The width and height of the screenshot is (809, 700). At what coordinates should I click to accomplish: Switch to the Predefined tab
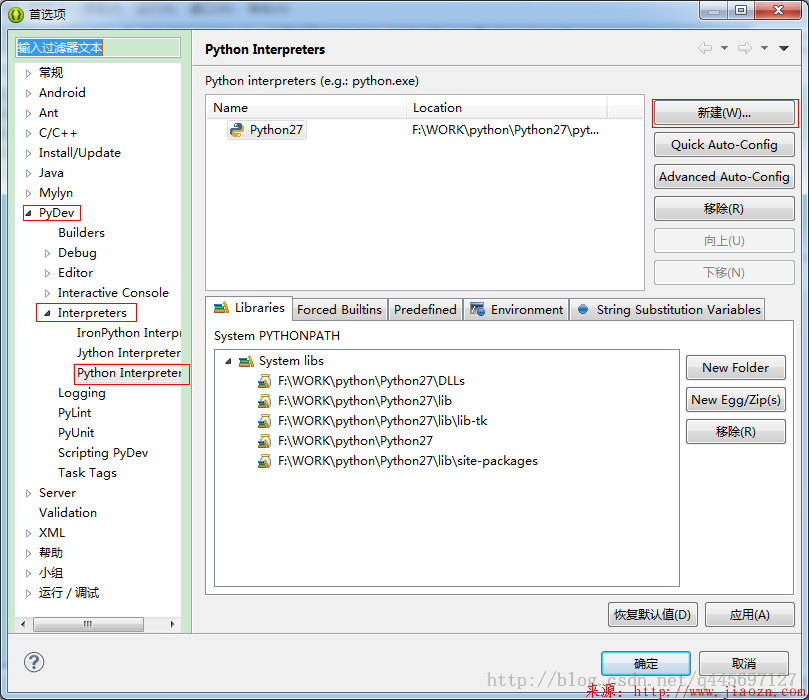[425, 309]
